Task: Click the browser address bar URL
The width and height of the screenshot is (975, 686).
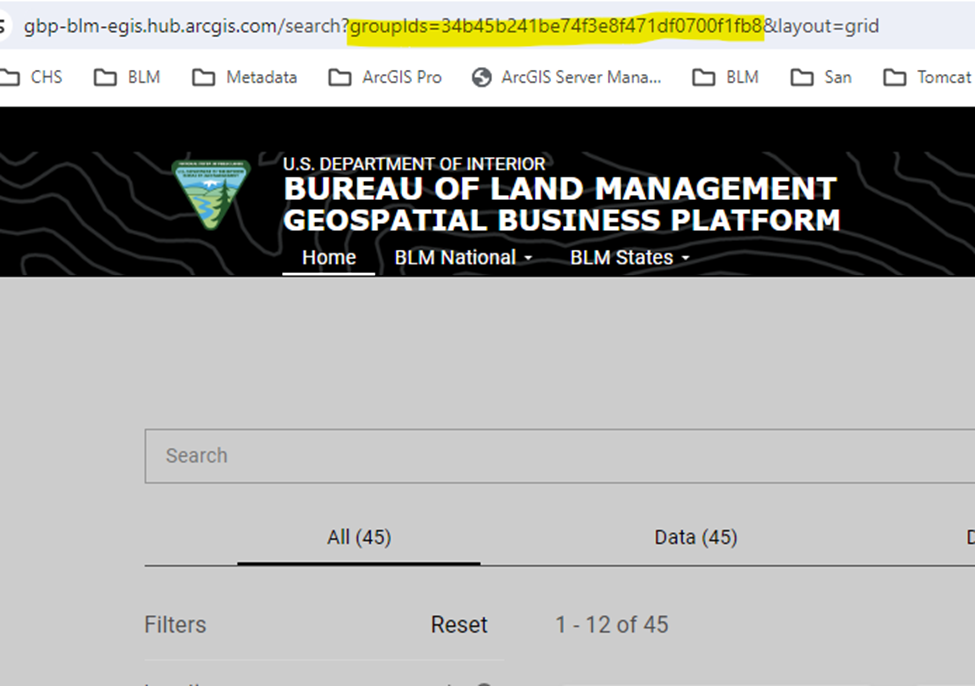Action: tap(451, 26)
